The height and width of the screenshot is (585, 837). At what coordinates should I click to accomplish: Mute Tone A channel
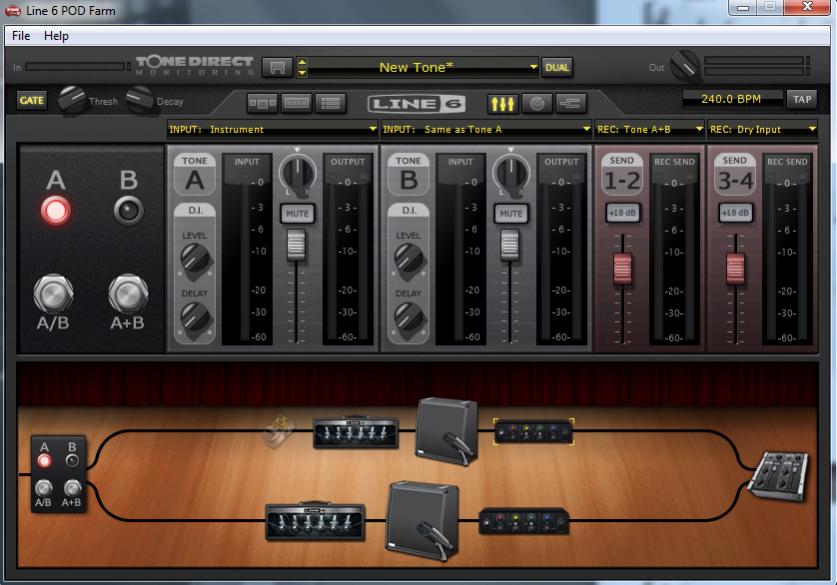click(x=297, y=214)
